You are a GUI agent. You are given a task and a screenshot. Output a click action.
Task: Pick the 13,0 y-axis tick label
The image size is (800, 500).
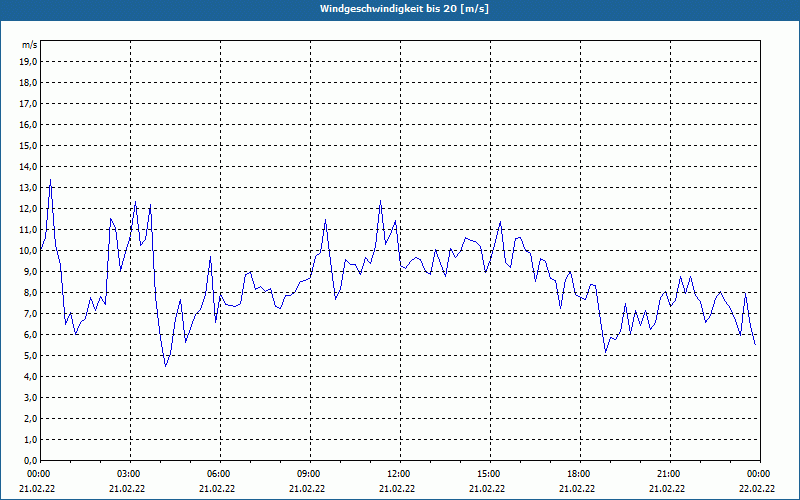pos(29,188)
